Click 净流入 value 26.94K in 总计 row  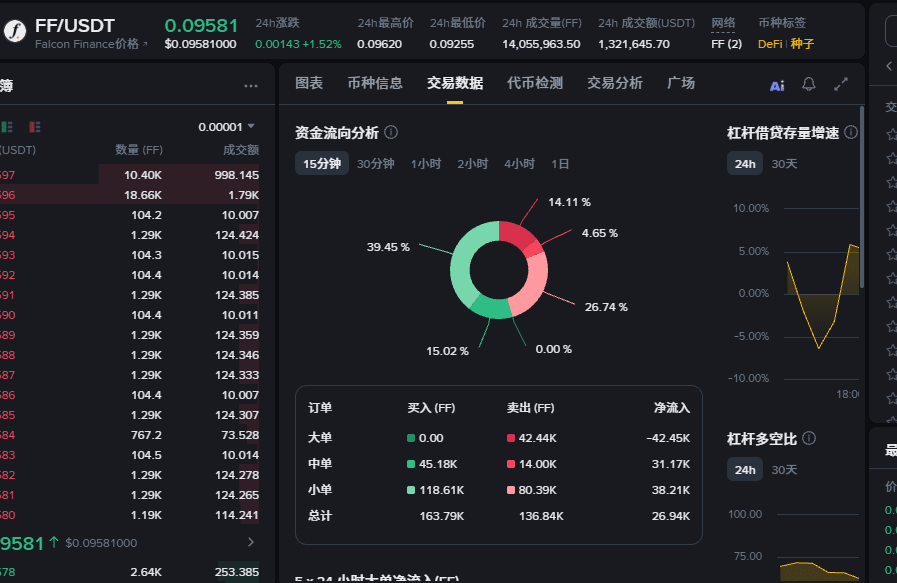[x=670, y=516]
